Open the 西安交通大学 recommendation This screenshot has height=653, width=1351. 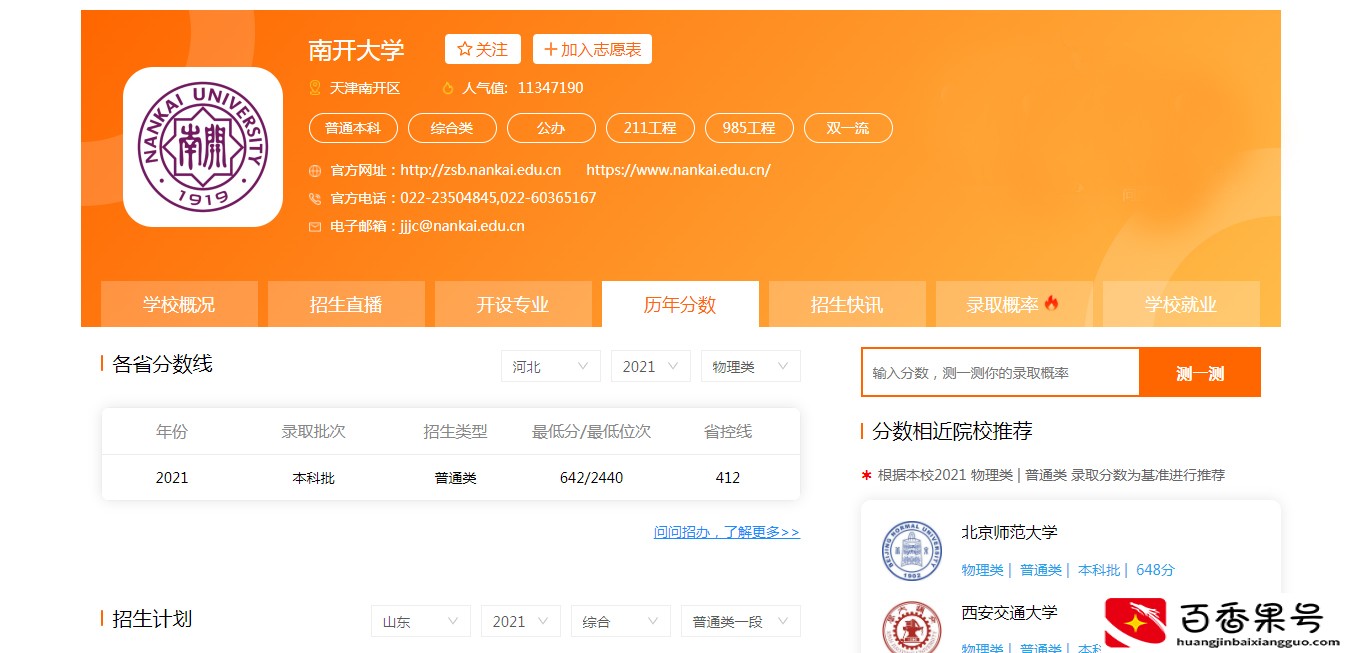(1009, 612)
